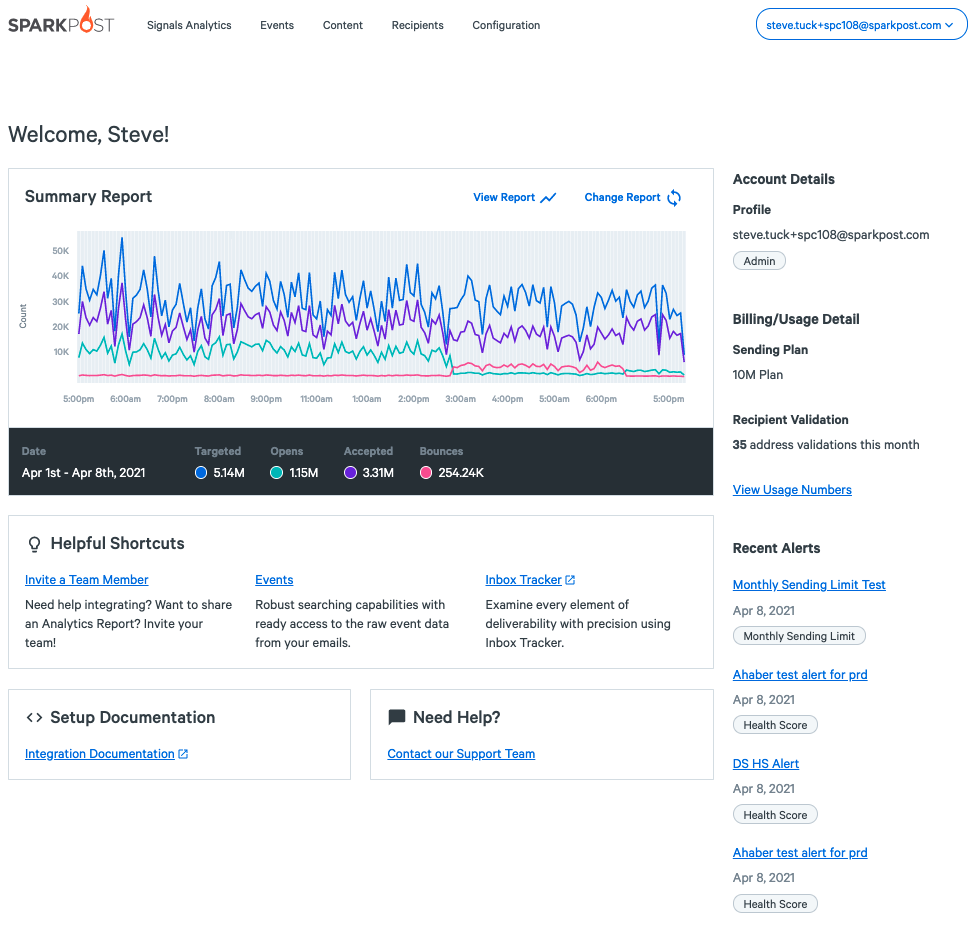The height and width of the screenshot is (933, 978).
Task: Click the 1.15M Opens value
Action: (304, 473)
